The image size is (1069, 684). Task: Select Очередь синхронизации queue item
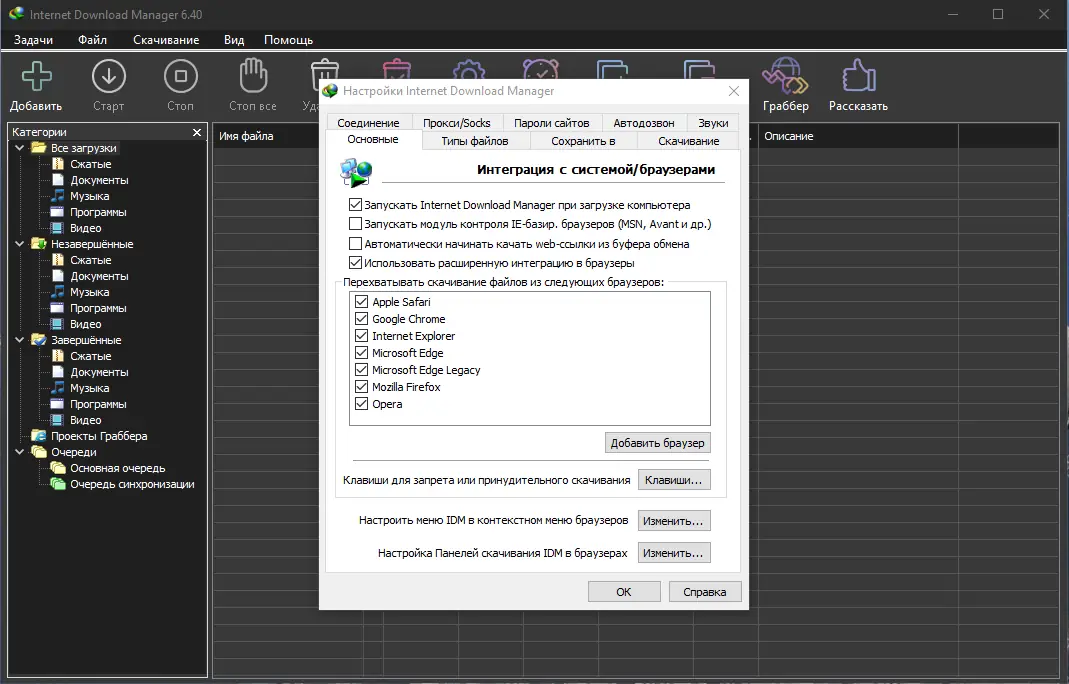[132, 484]
